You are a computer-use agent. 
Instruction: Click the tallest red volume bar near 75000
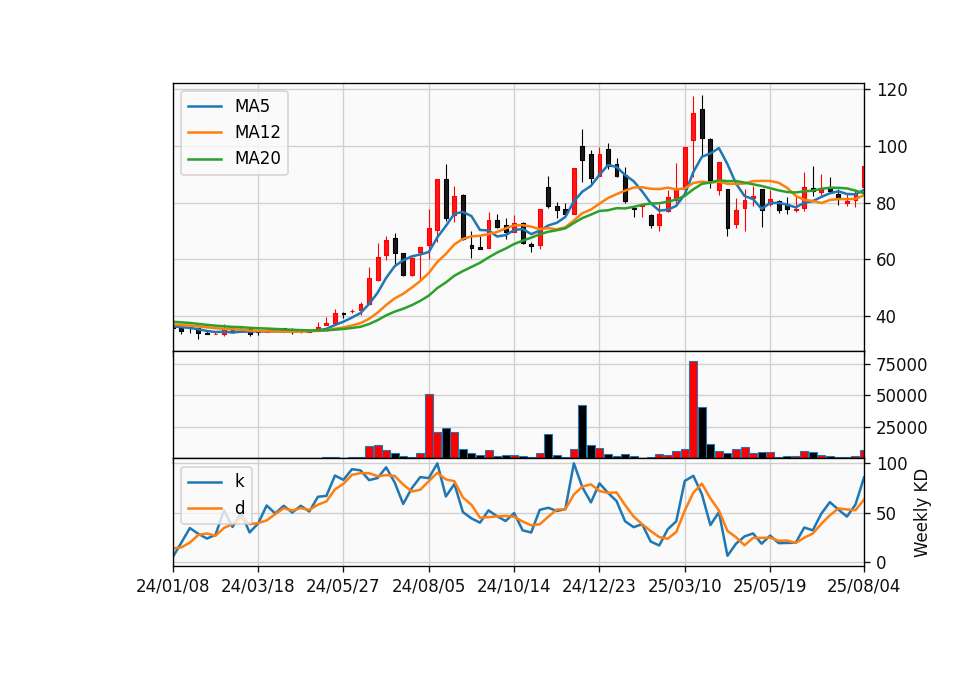click(x=694, y=410)
